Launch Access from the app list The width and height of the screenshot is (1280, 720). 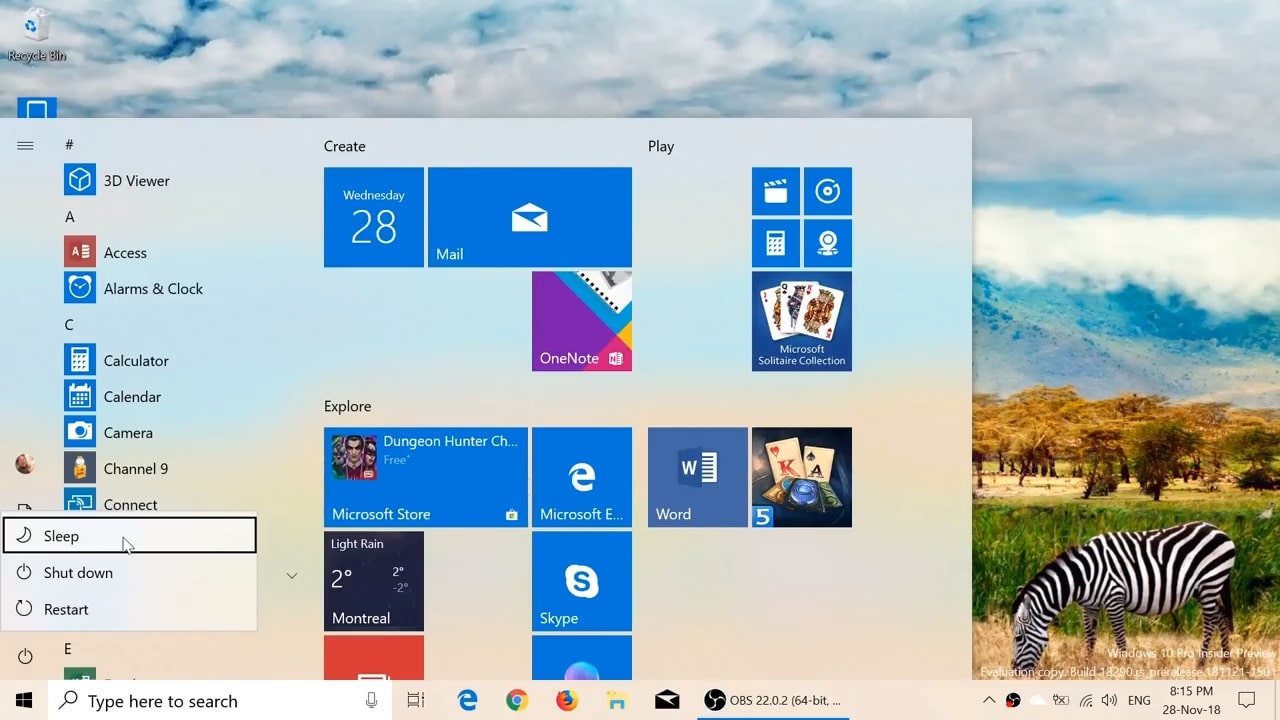[105, 252]
